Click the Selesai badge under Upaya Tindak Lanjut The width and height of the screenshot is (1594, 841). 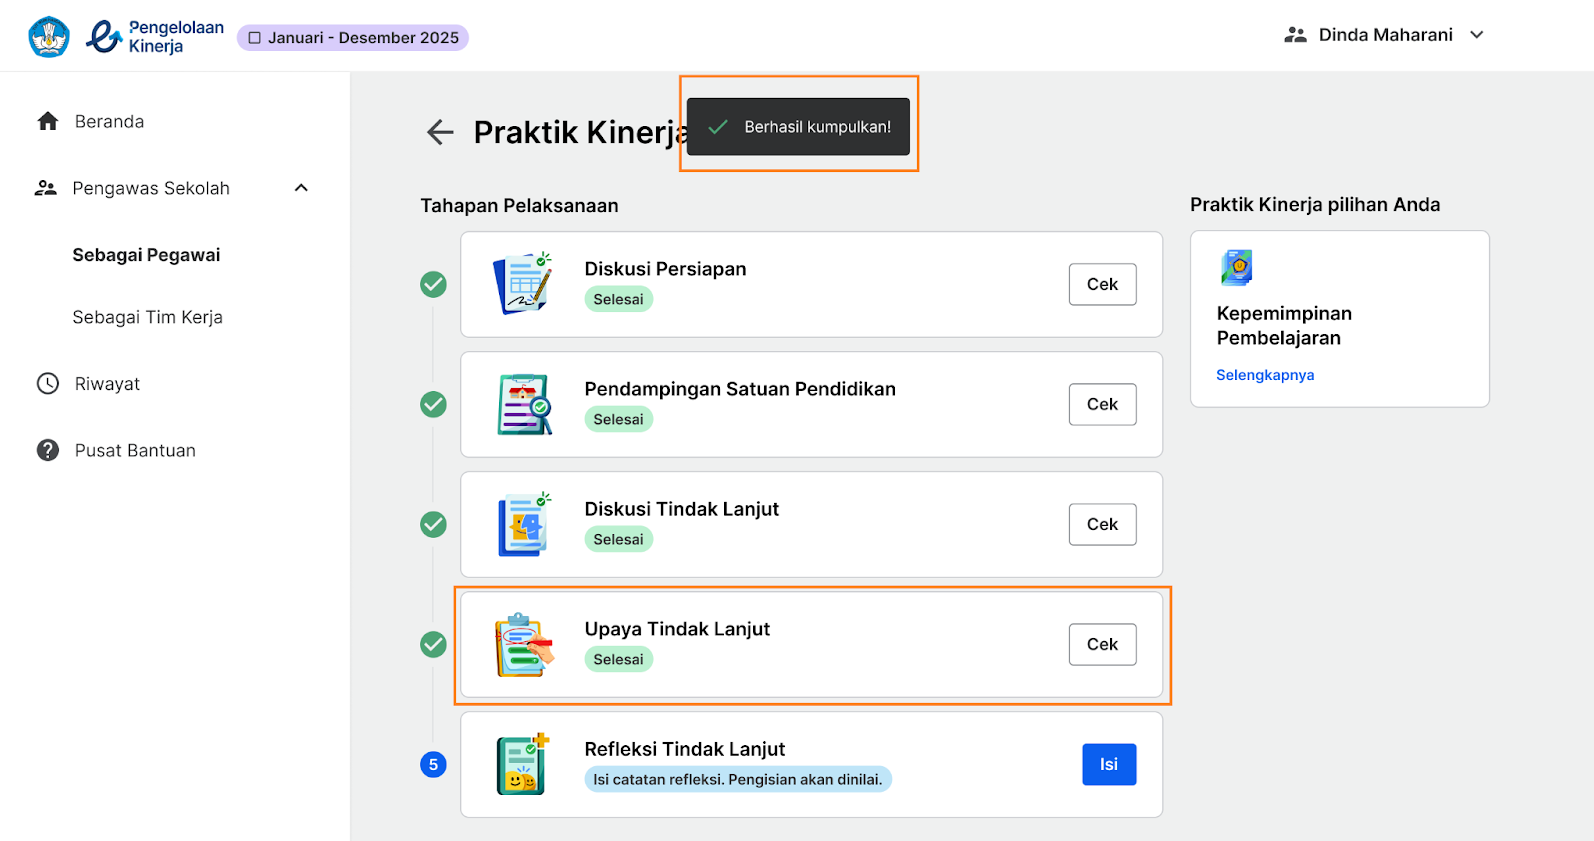click(618, 659)
